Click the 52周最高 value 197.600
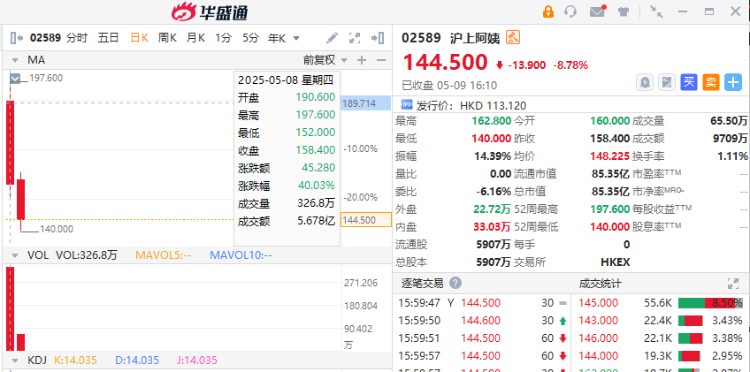This screenshot has width=750, height=372. click(610, 209)
